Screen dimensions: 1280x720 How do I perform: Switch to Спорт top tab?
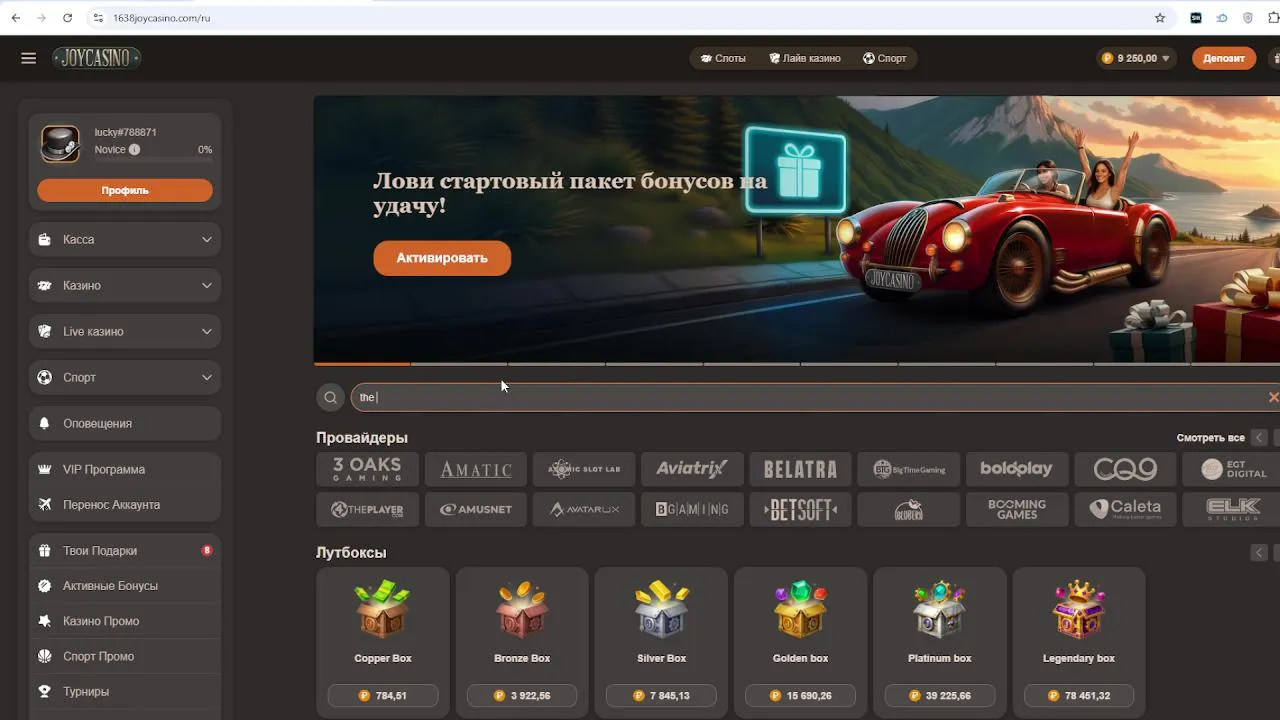pos(885,58)
